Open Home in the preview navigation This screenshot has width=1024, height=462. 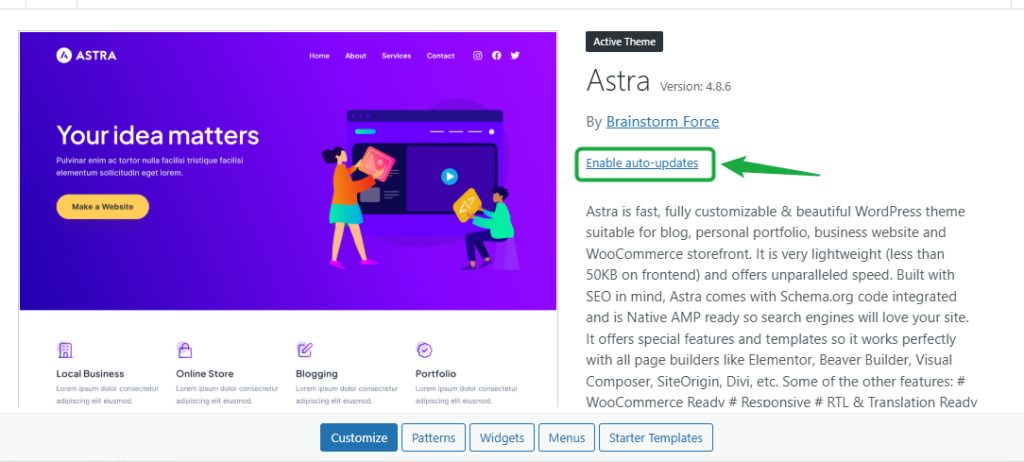pyautogui.click(x=319, y=56)
